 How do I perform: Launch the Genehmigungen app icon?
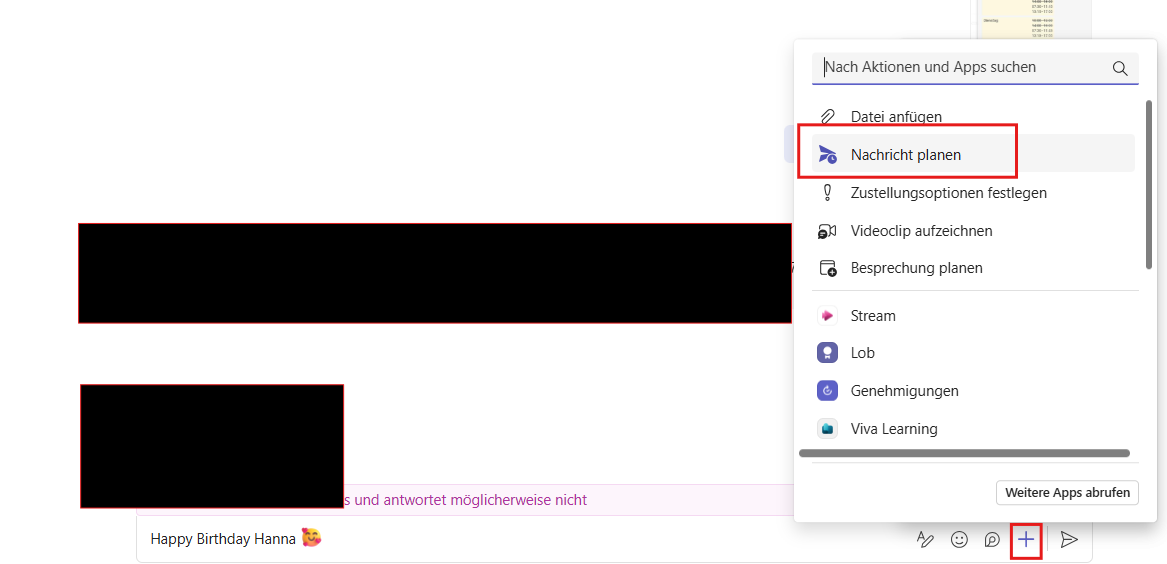click(x=827, y=391)
